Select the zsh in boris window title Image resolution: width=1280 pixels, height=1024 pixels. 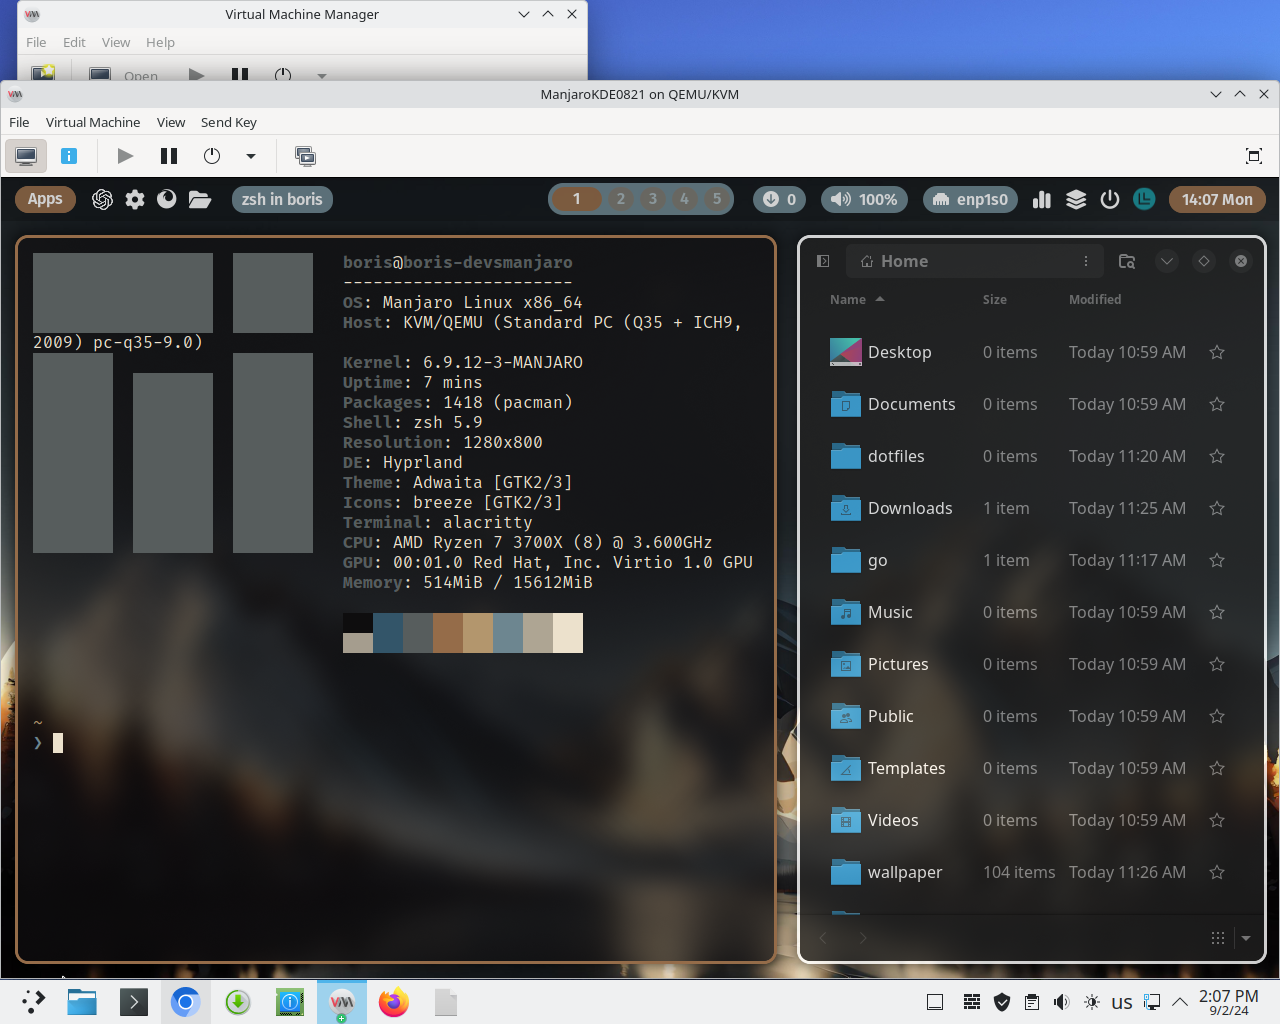[282, 199]
